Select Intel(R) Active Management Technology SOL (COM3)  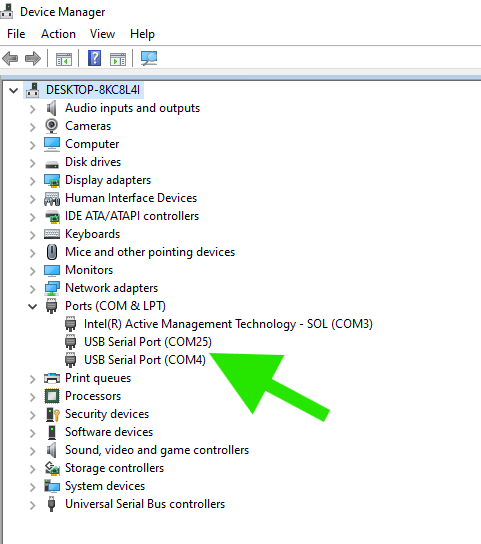tap(228, 324)
